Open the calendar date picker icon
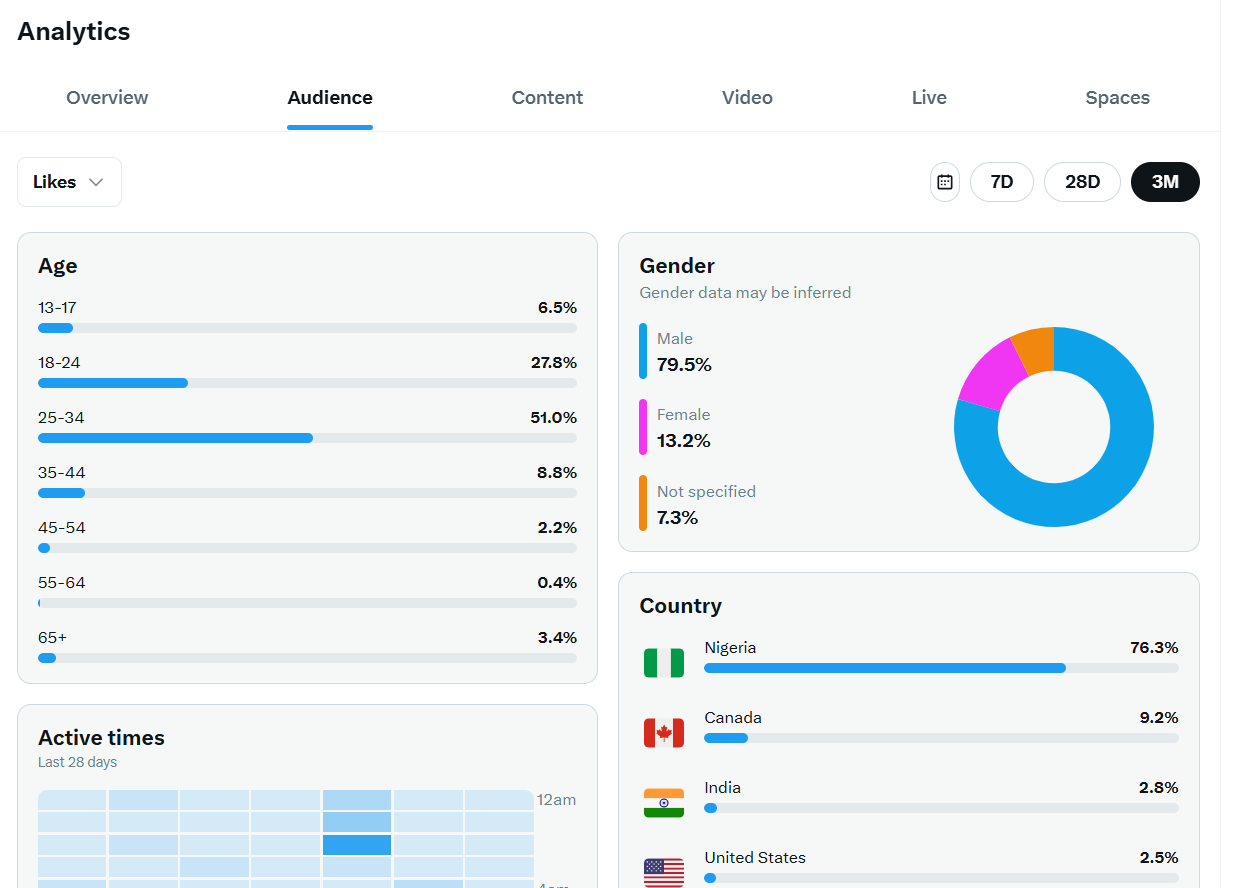1254x888 pixels. 944,182
